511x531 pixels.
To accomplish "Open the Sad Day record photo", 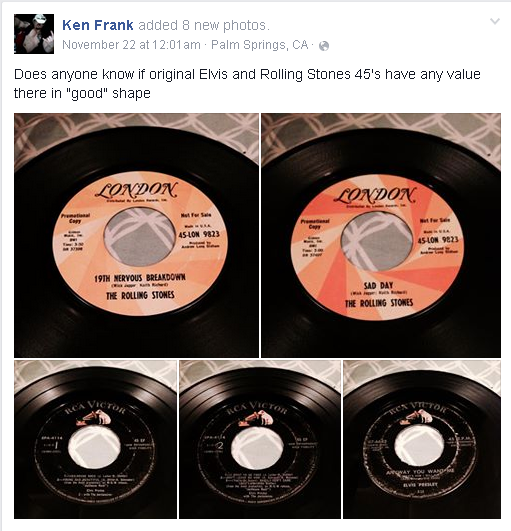I will click(381, 235).
